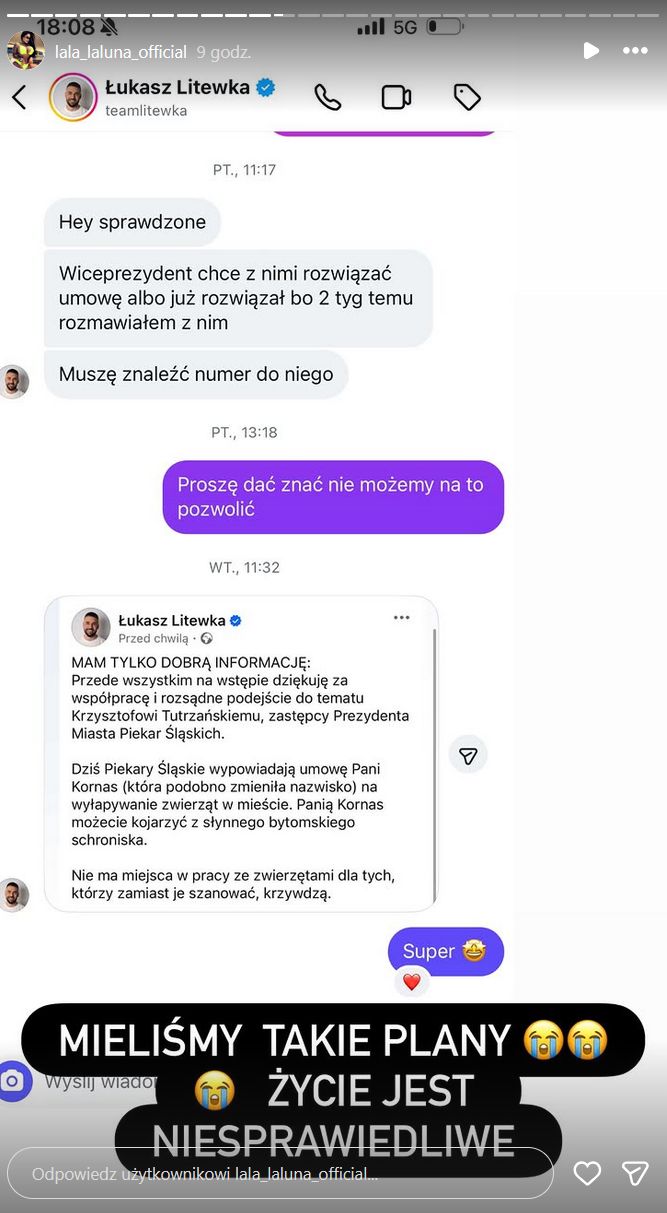
Task: Tap the heart icon beside the reply field
Action: point(588,1174)
